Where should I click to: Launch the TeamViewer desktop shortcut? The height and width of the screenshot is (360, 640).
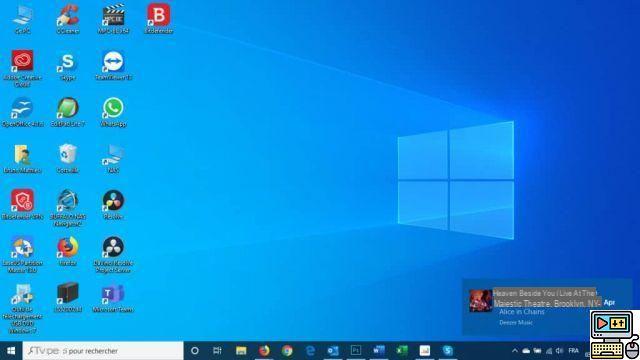(x=113, y=65)
